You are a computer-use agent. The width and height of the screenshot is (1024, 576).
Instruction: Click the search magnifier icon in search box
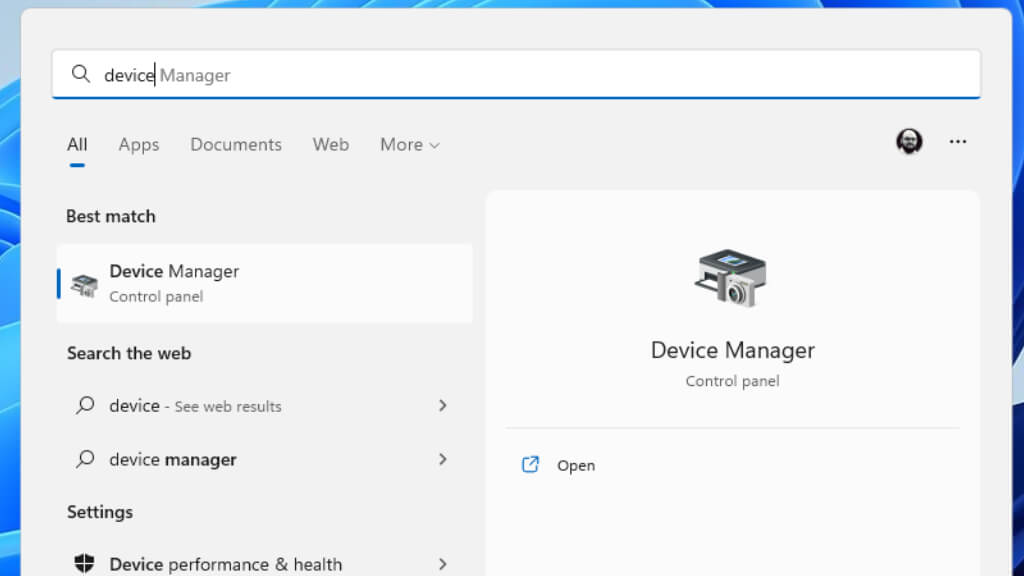tap(80, 74)
